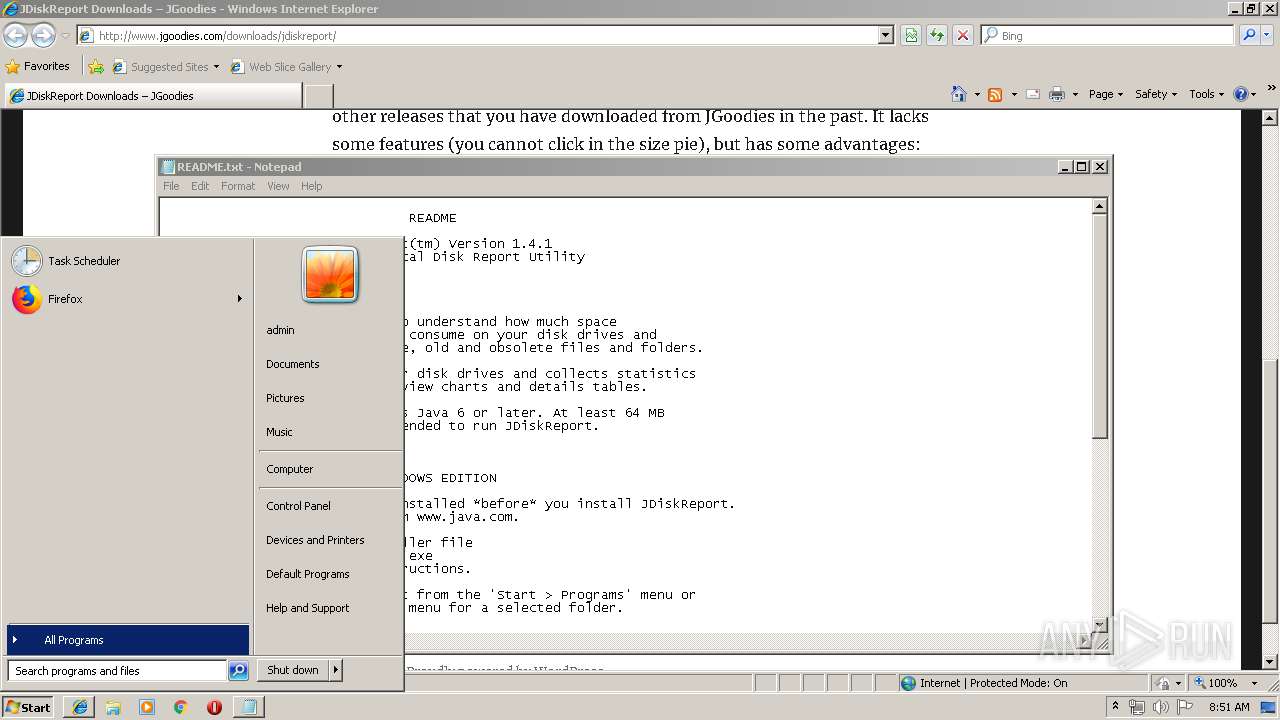Click the Home icon in command bar
This screenshot has width=1280, height=720.
[x=959, y=94]
